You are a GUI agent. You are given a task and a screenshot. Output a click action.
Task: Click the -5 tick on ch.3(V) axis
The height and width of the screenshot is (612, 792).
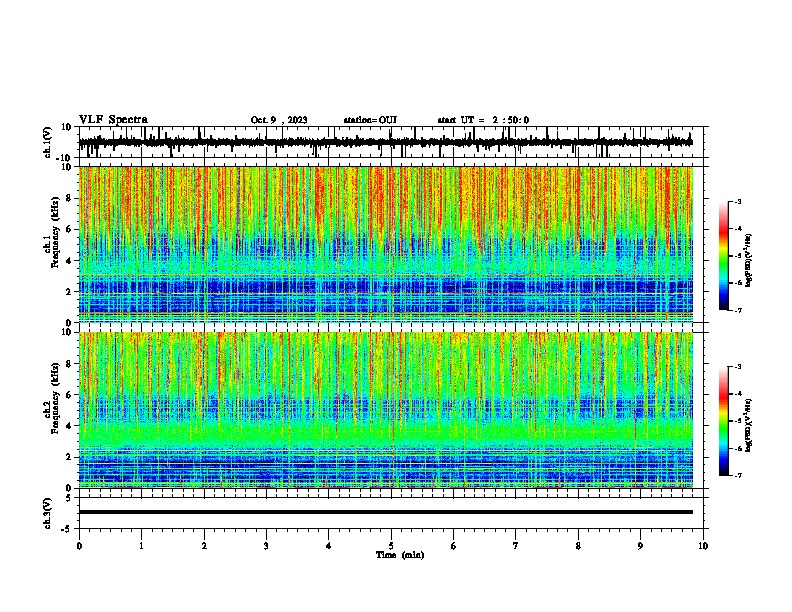tap(67, 529)
